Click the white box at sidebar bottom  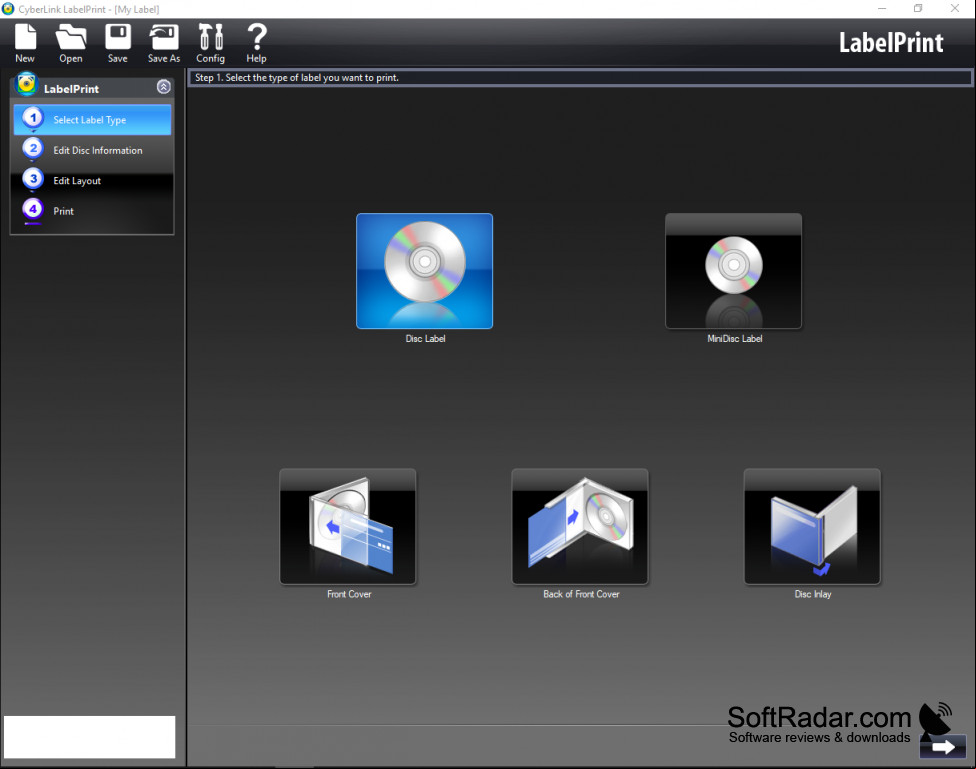pyautogui.click(x=90, y=737)
